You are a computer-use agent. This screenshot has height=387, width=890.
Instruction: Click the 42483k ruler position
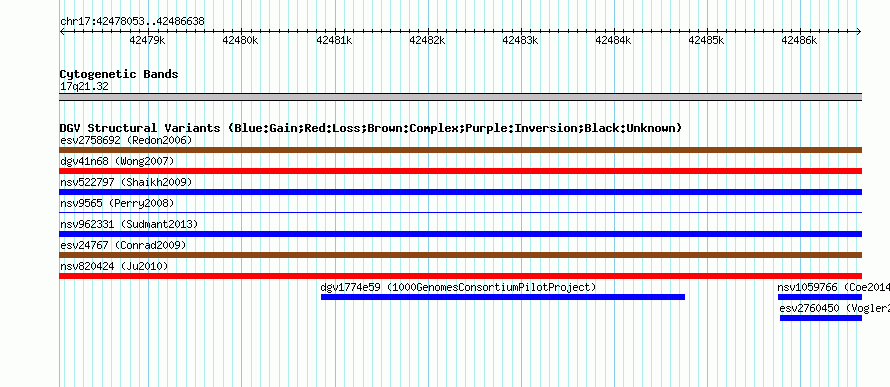520,40
